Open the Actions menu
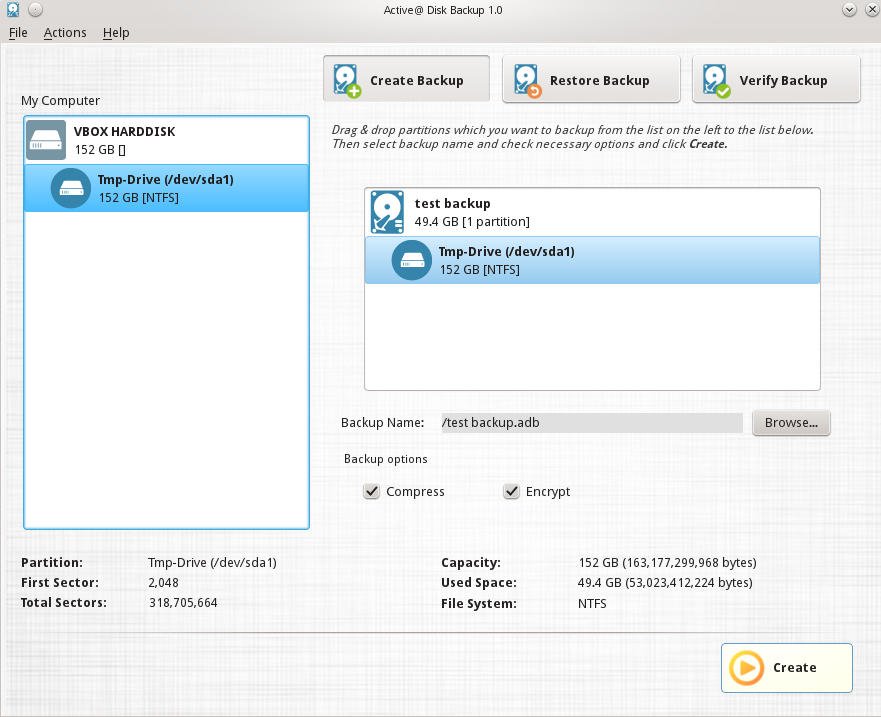The width and height of the screenshot is (881, 717). pos(65,32)
